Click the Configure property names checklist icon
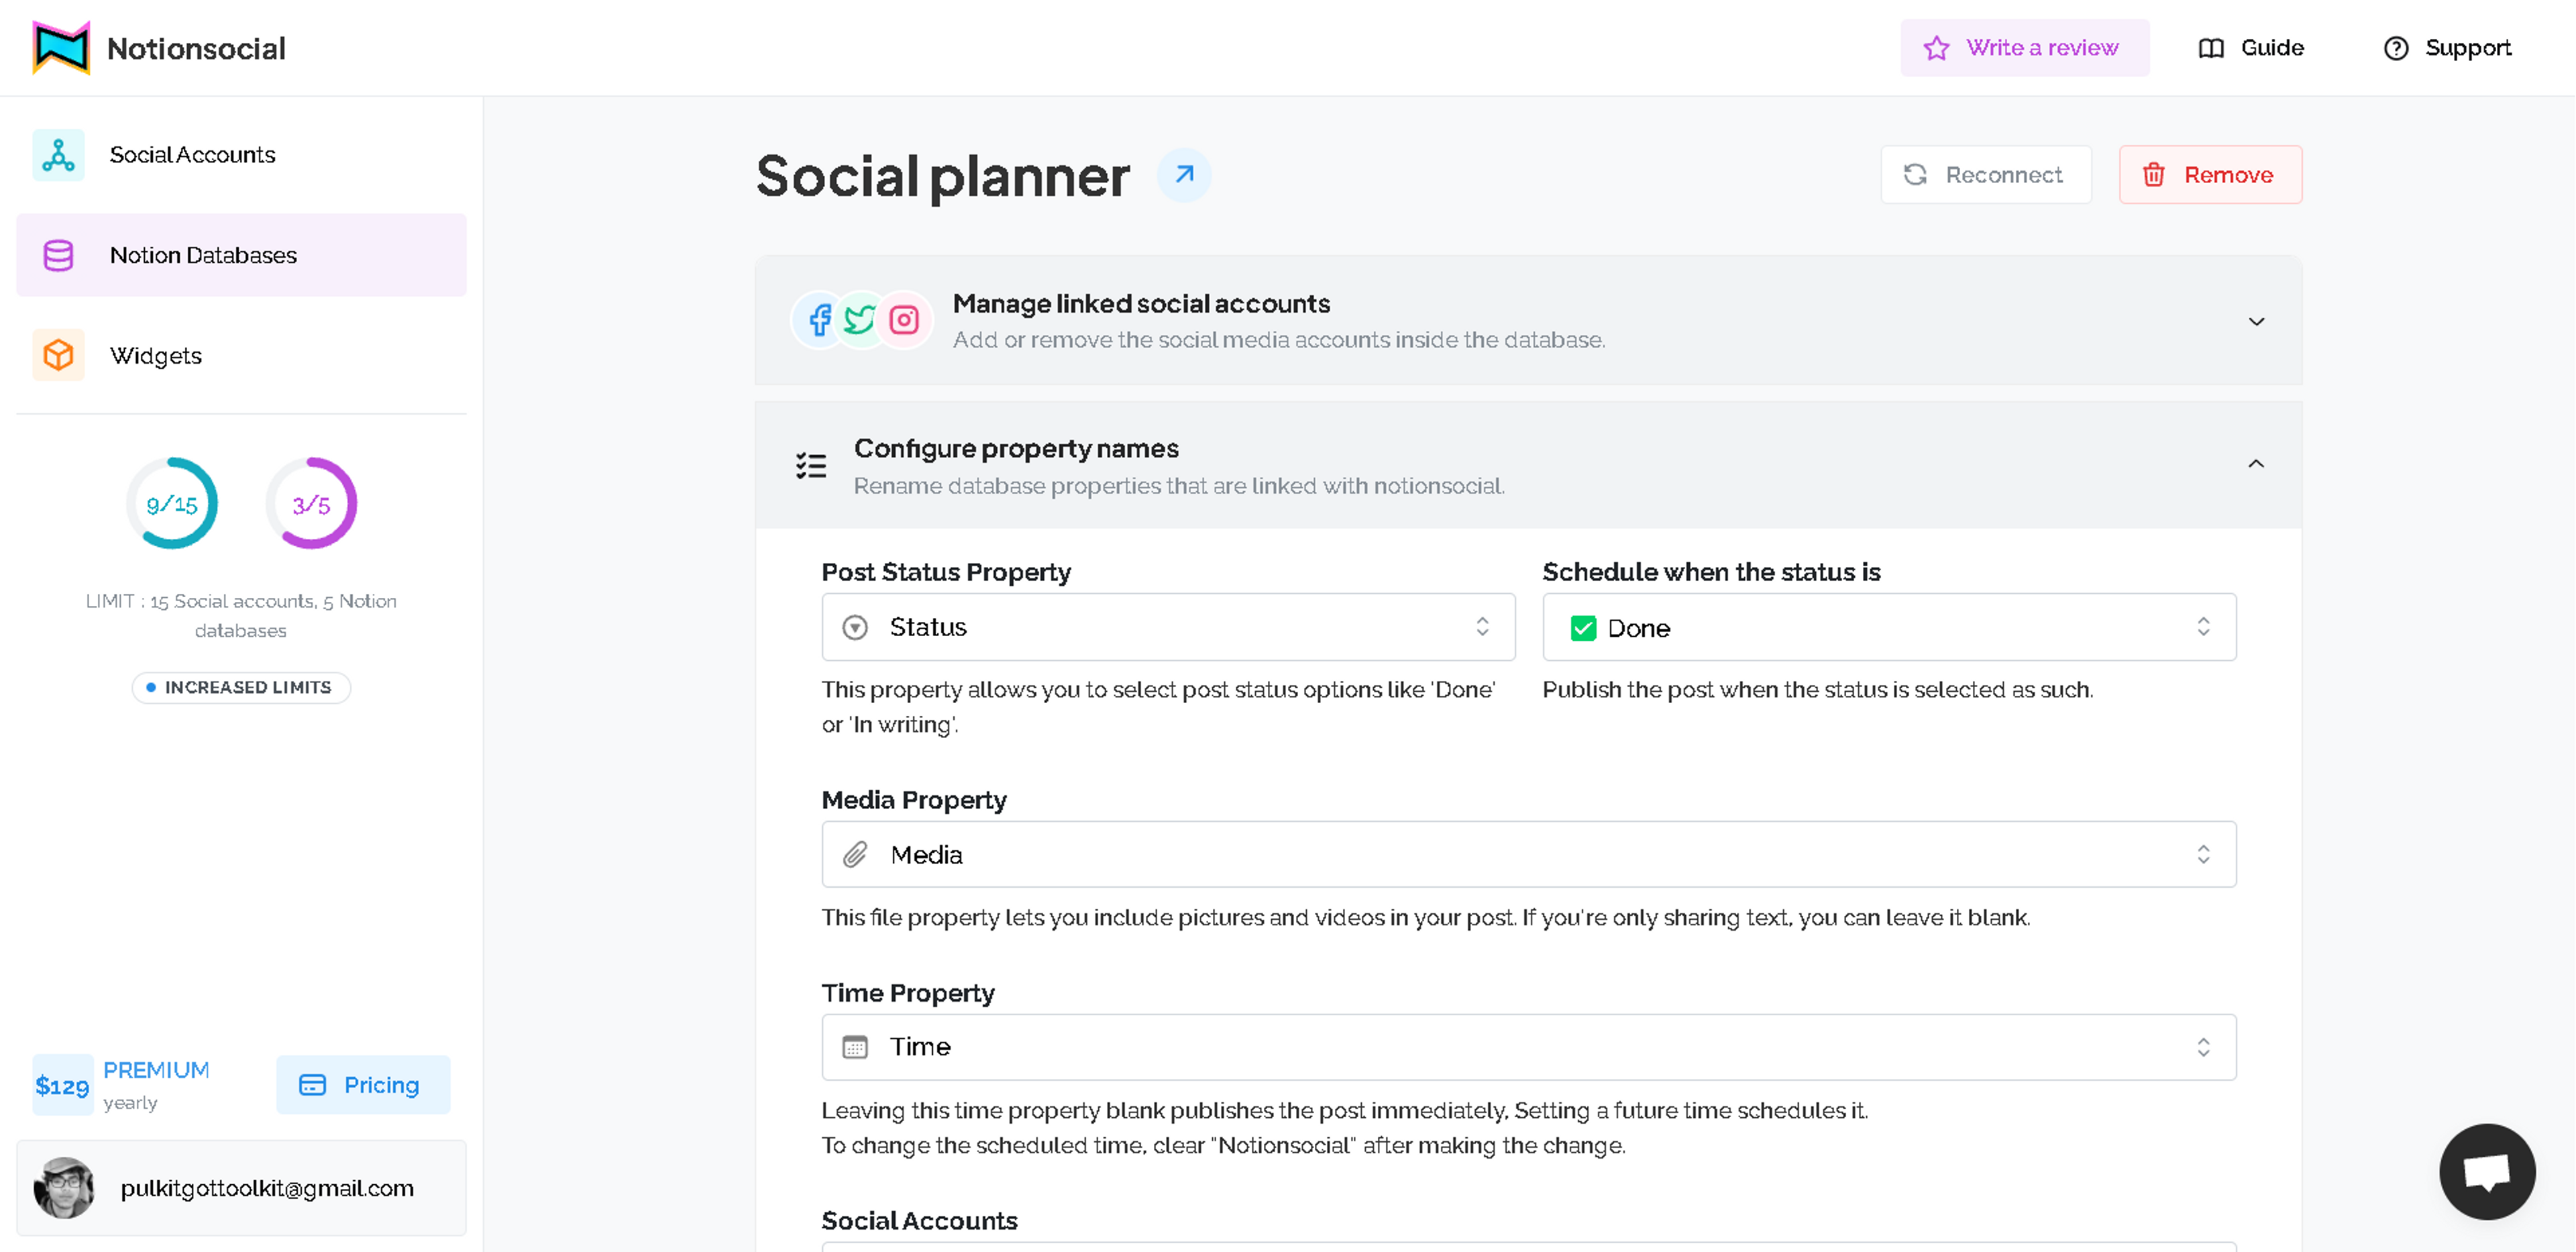The height and width of the screenshot is (1252, 2576). pyautogui.click(x=811, y=465)
